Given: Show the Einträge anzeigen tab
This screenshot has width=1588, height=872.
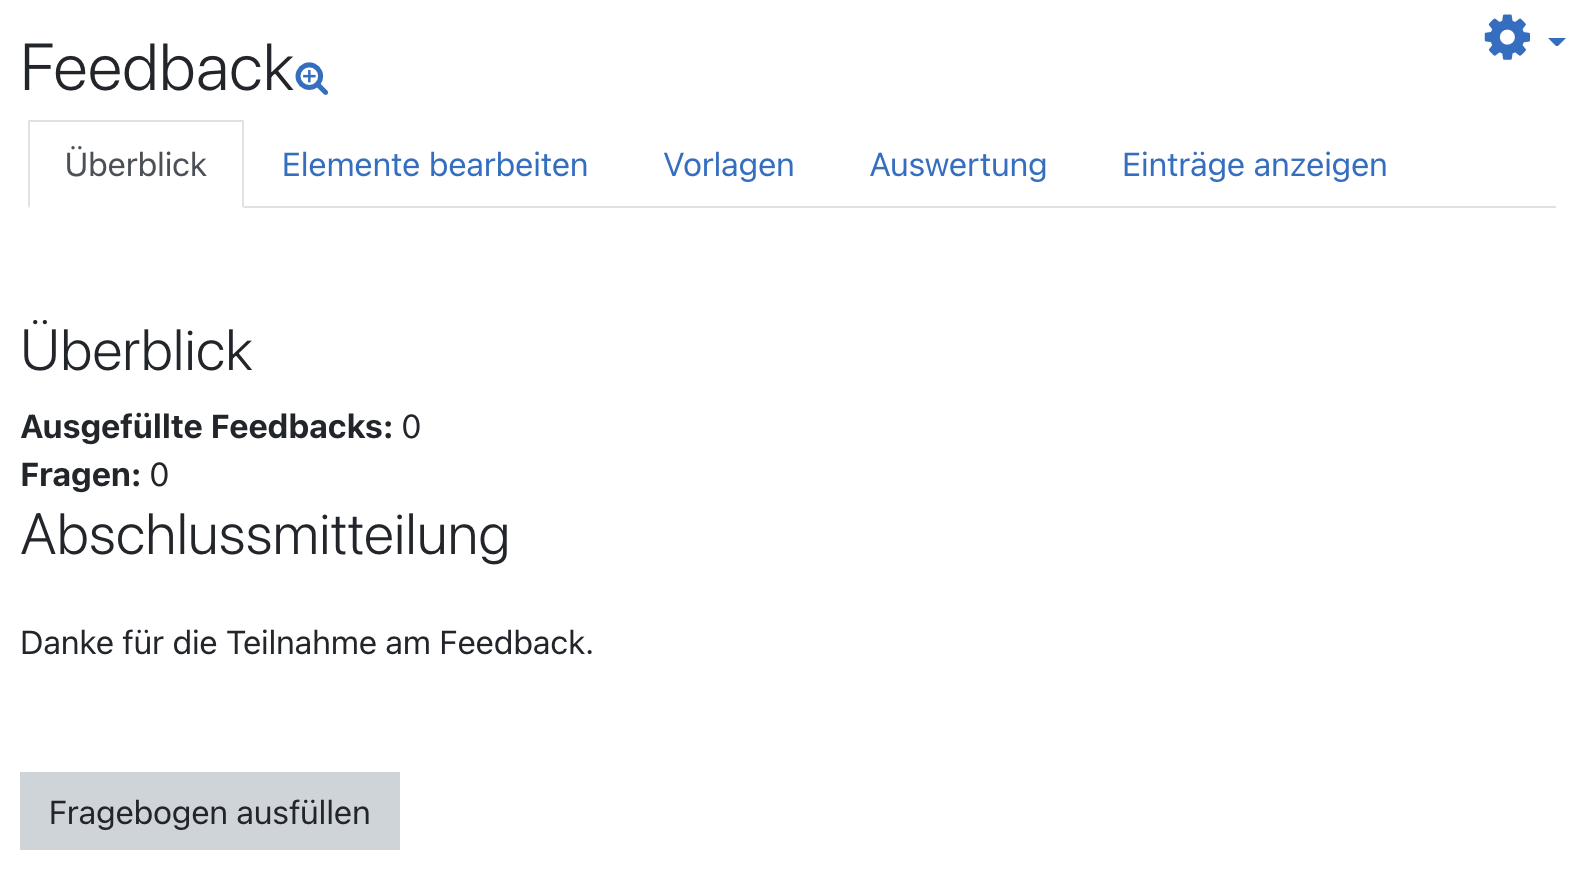Looking at the screenshot, I should (1254, 165).
